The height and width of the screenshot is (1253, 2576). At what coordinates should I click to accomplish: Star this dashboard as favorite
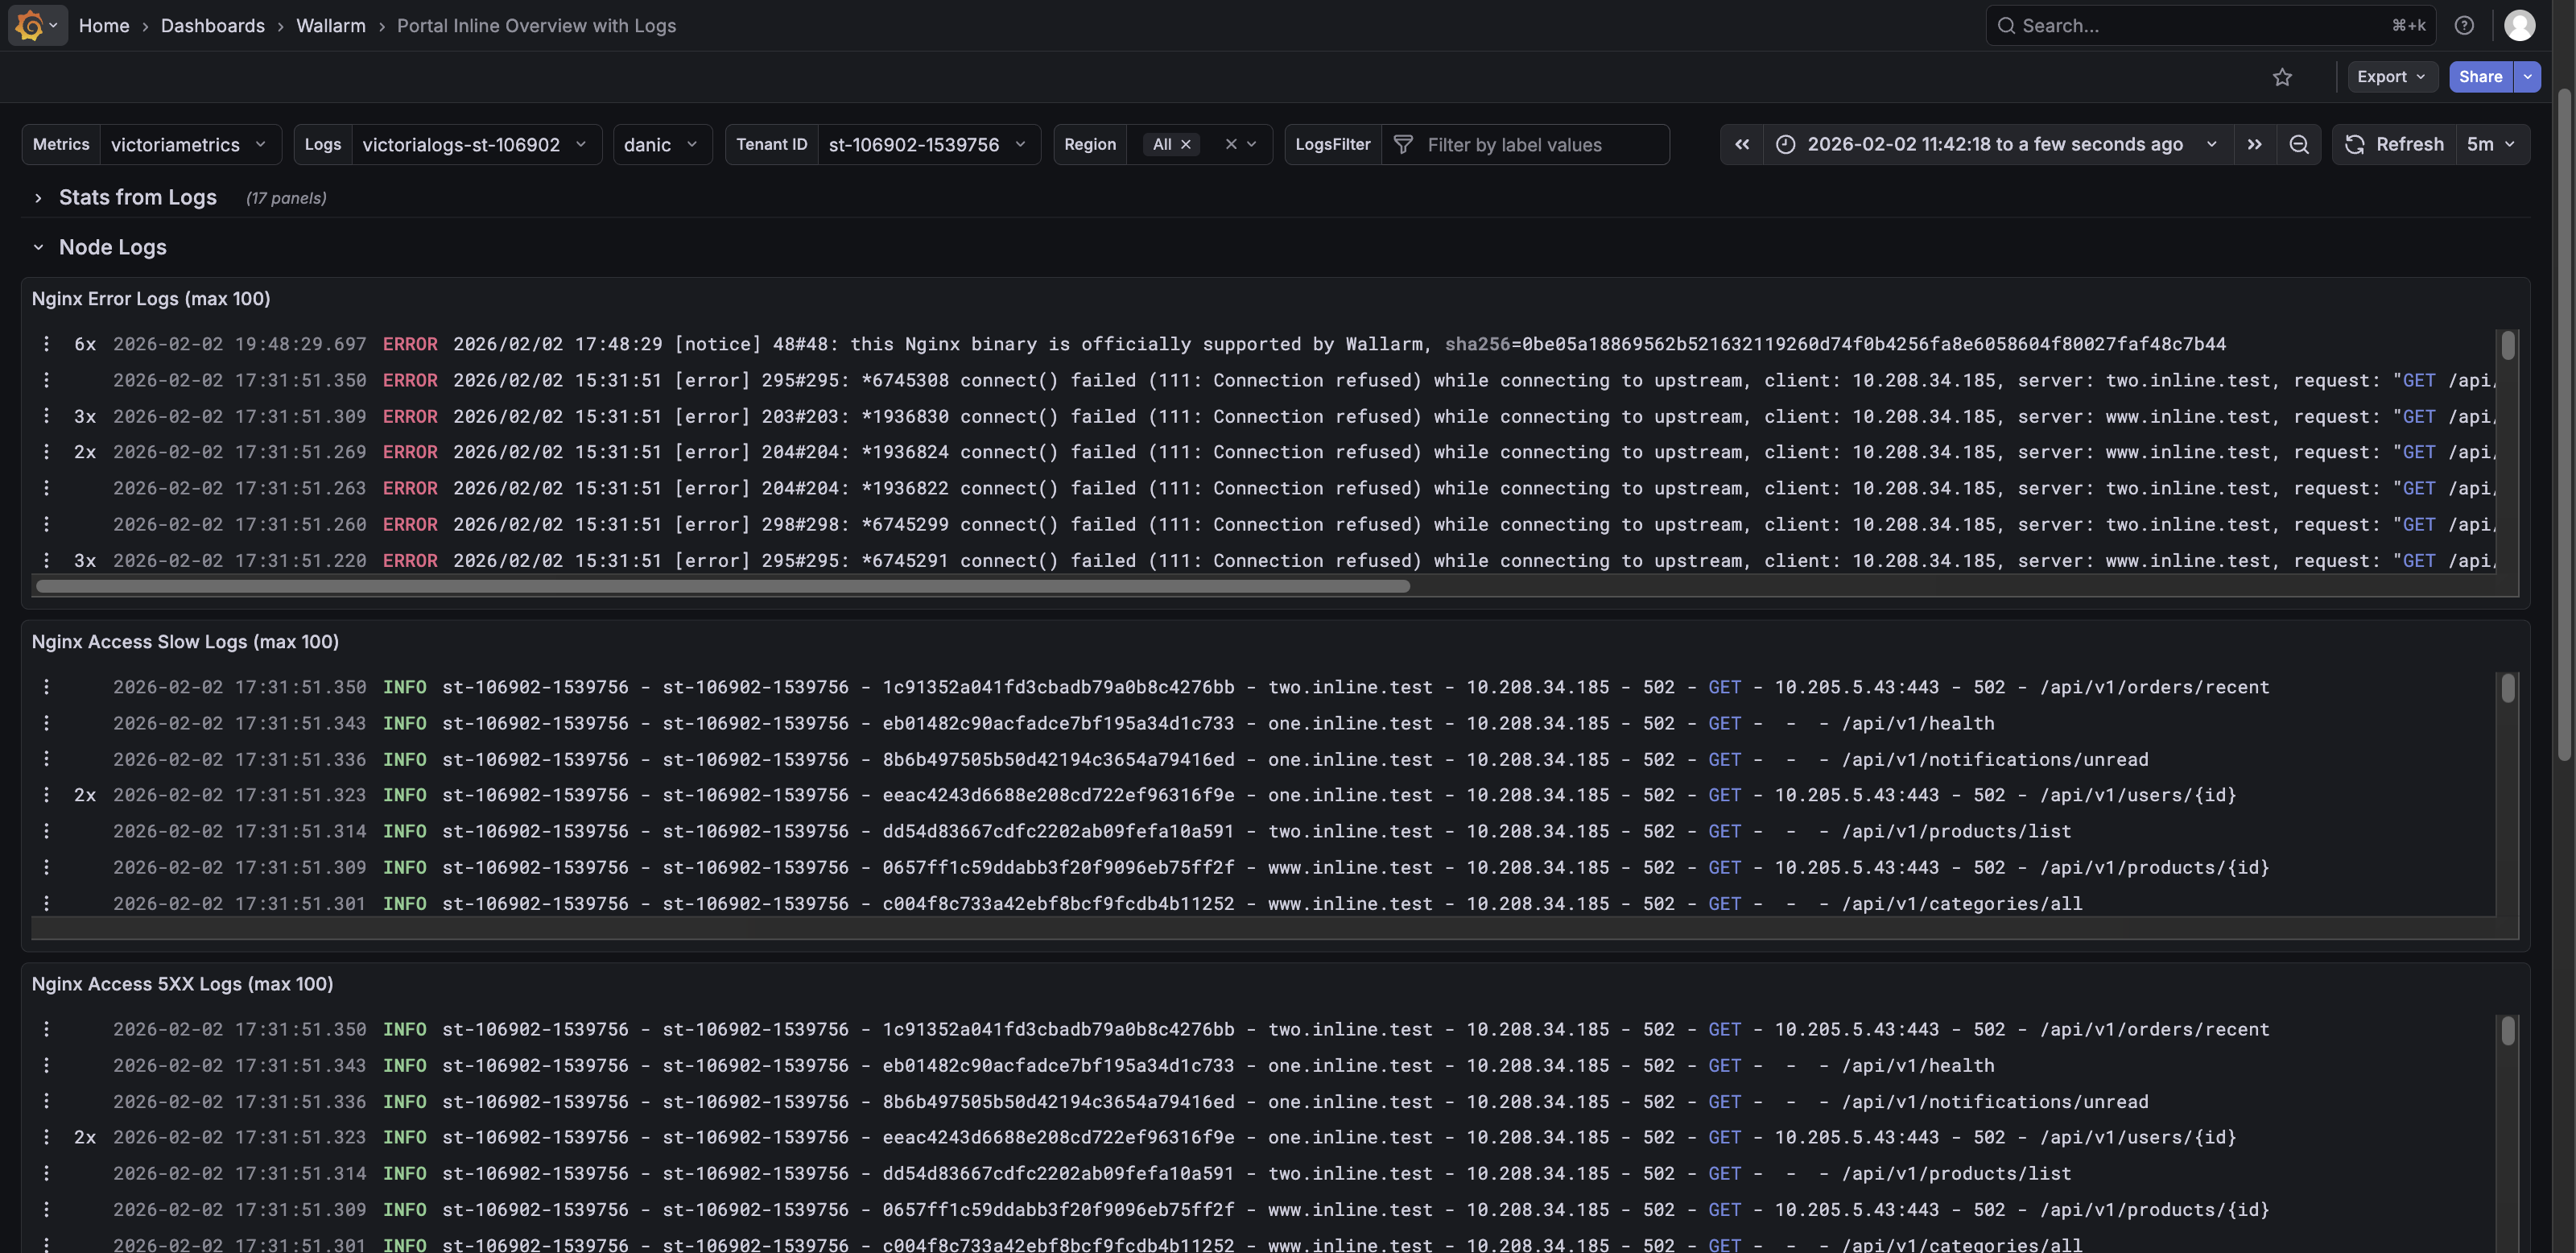tap(2281, 77)
